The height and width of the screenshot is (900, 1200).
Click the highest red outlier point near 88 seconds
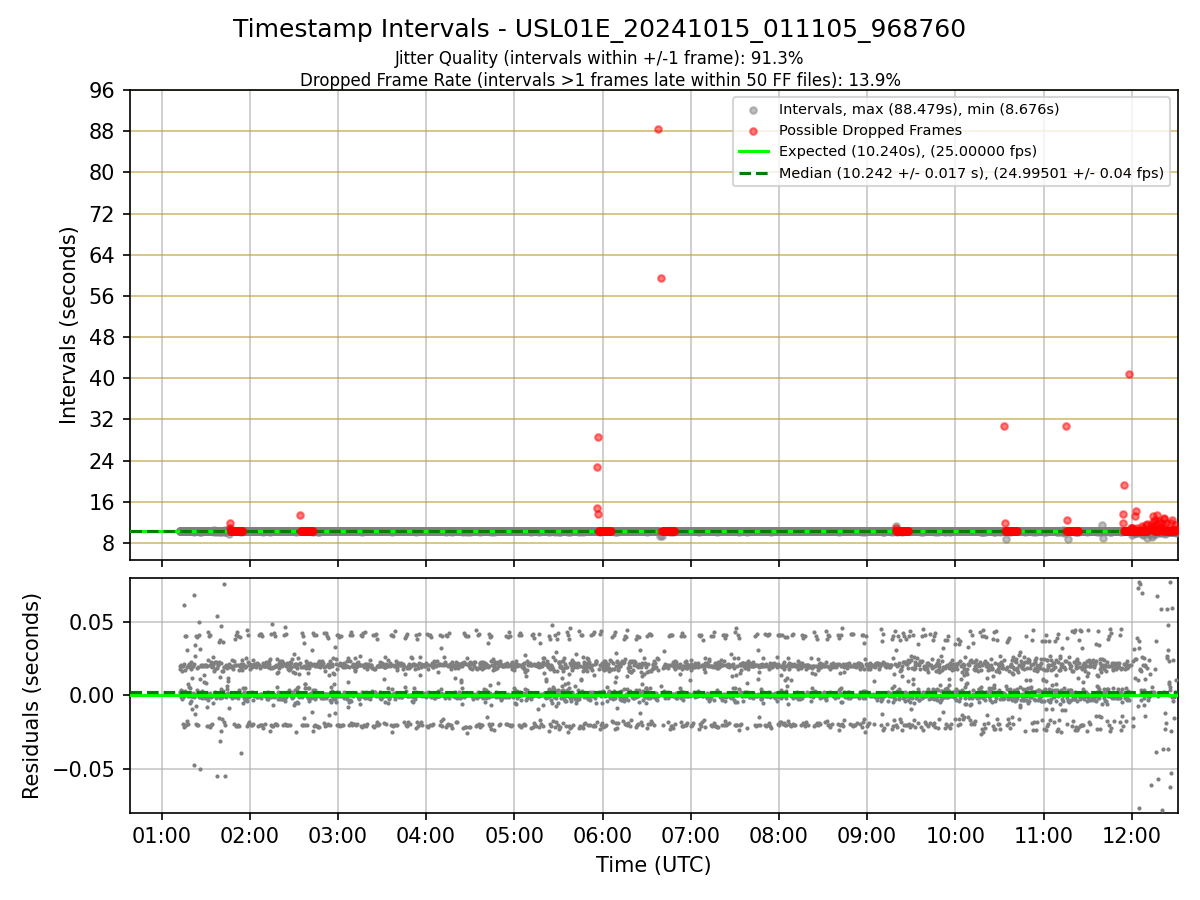point(658,129)
